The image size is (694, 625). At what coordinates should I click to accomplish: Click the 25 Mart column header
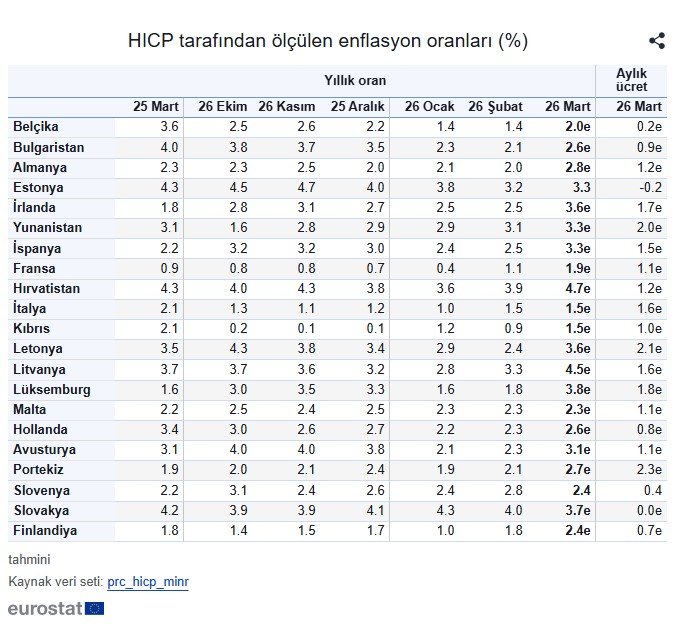pyautogui.click(x=157, y=107)
